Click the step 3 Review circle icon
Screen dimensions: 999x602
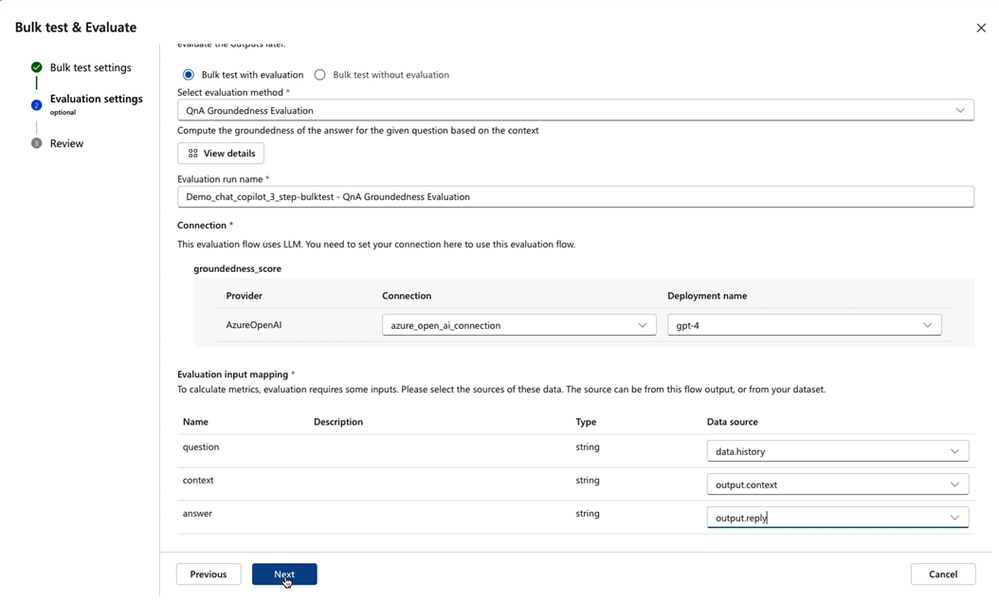(x=36, y=143)
